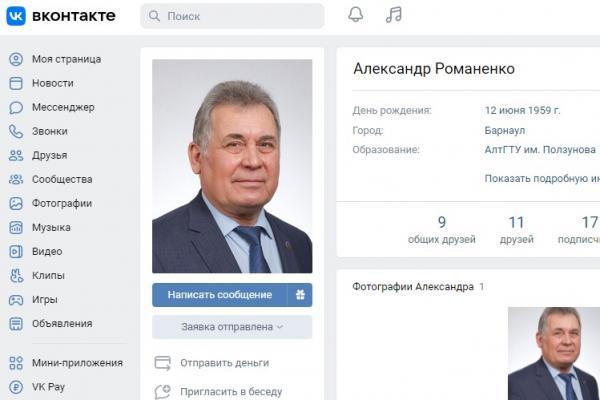Viewport: 600px width, 400px height.
Task: Open Мессенджер from the sidebar
Action: pos(52,107)
